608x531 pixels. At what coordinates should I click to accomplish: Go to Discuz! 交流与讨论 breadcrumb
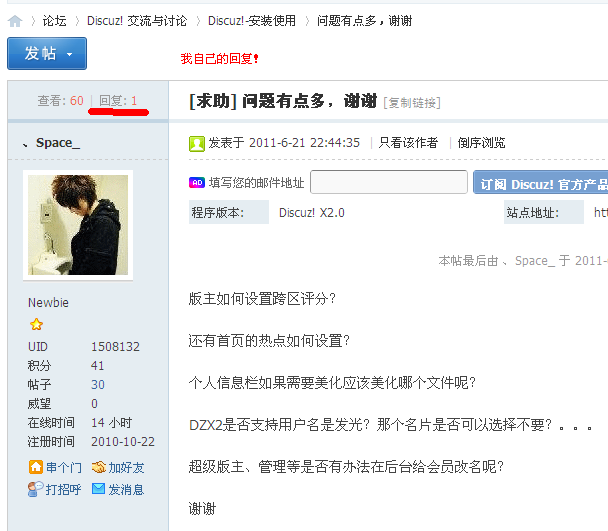point(137,21)
